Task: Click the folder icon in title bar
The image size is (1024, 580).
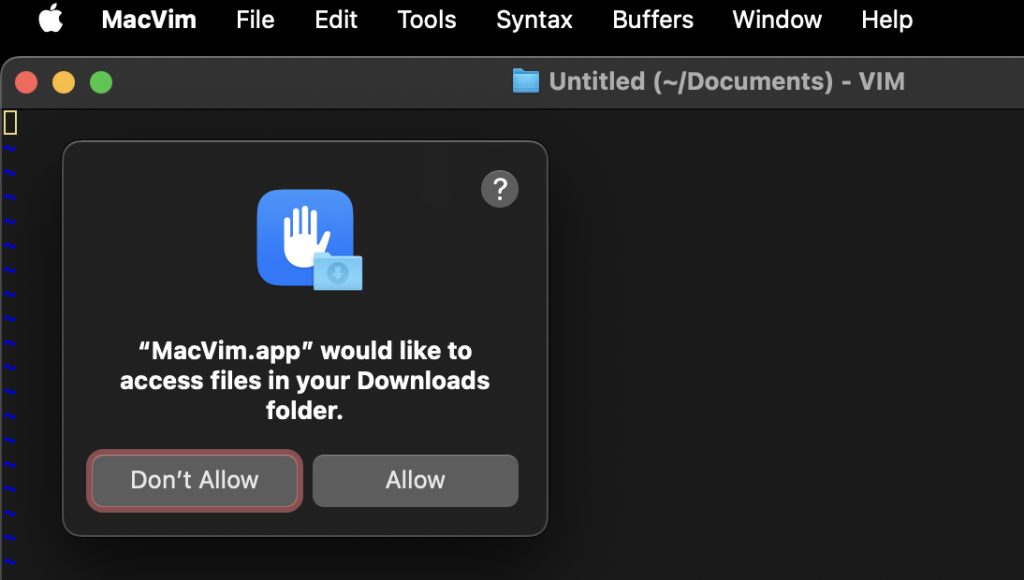Action: [x=526, y=81]
